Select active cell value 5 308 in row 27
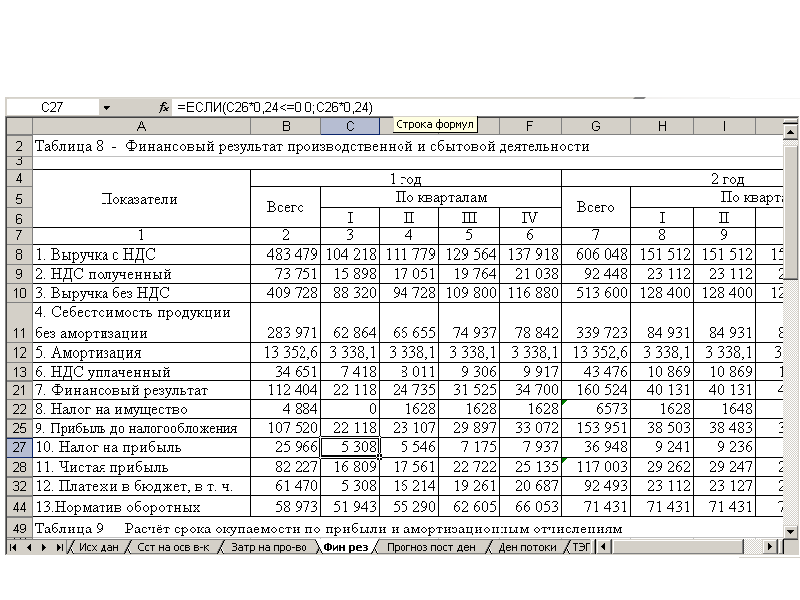800x600 pixels. tap(350, 447)
